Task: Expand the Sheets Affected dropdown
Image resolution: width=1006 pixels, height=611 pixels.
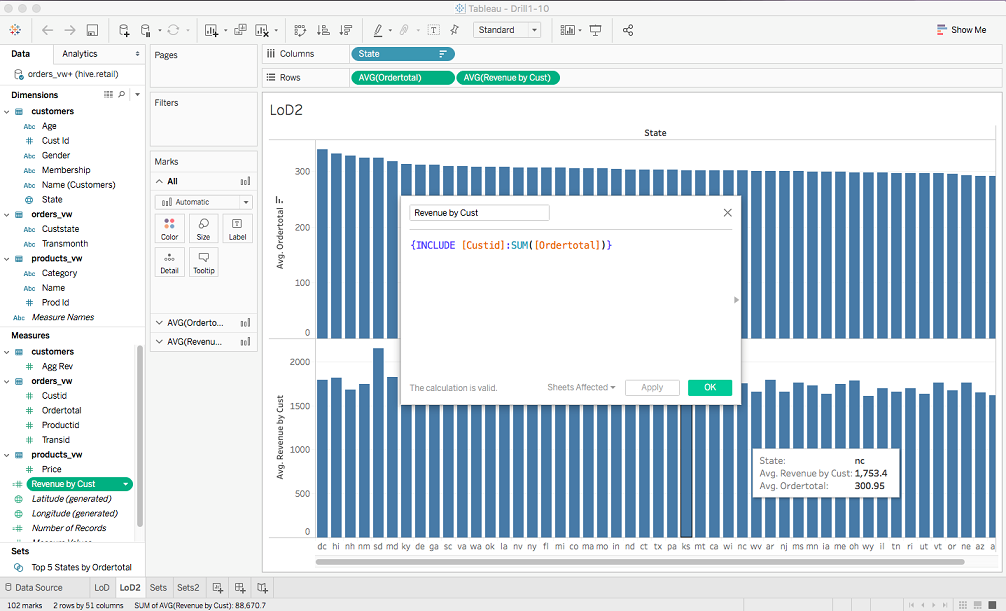Action: (x=581, y=388)
